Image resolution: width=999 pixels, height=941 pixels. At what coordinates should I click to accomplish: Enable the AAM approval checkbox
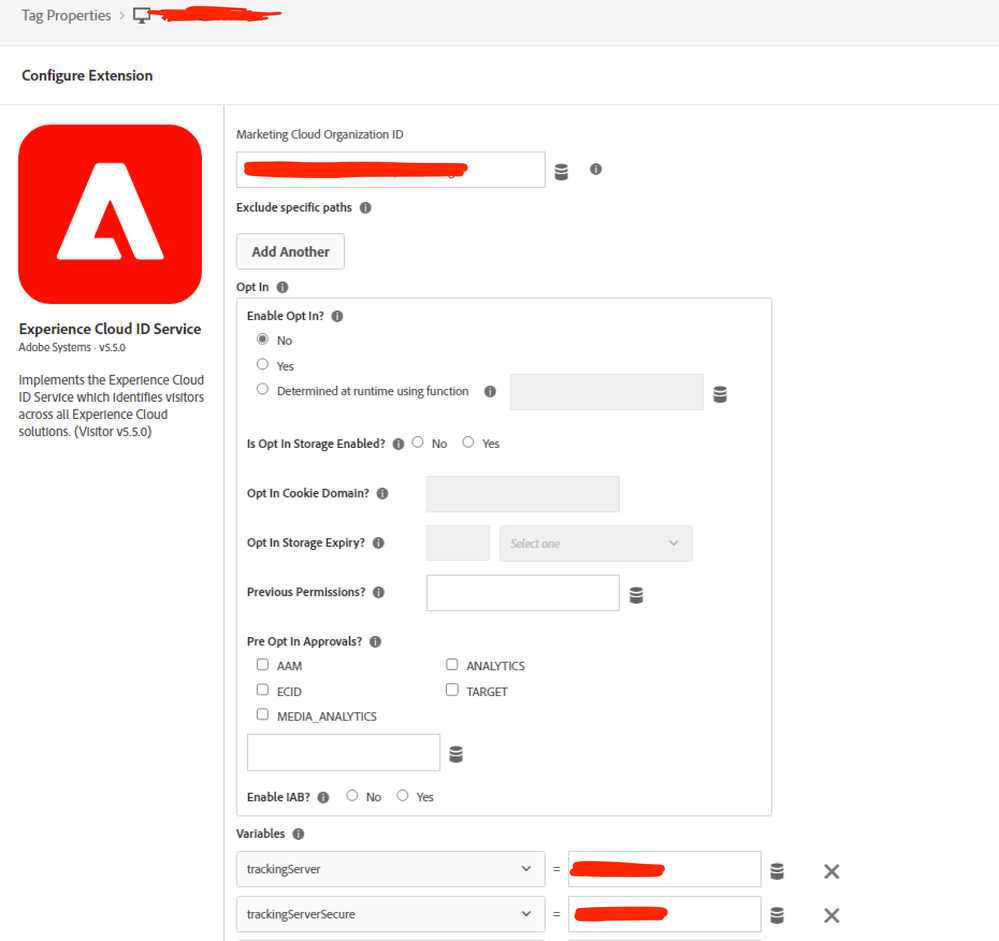[x=263, y=665]
